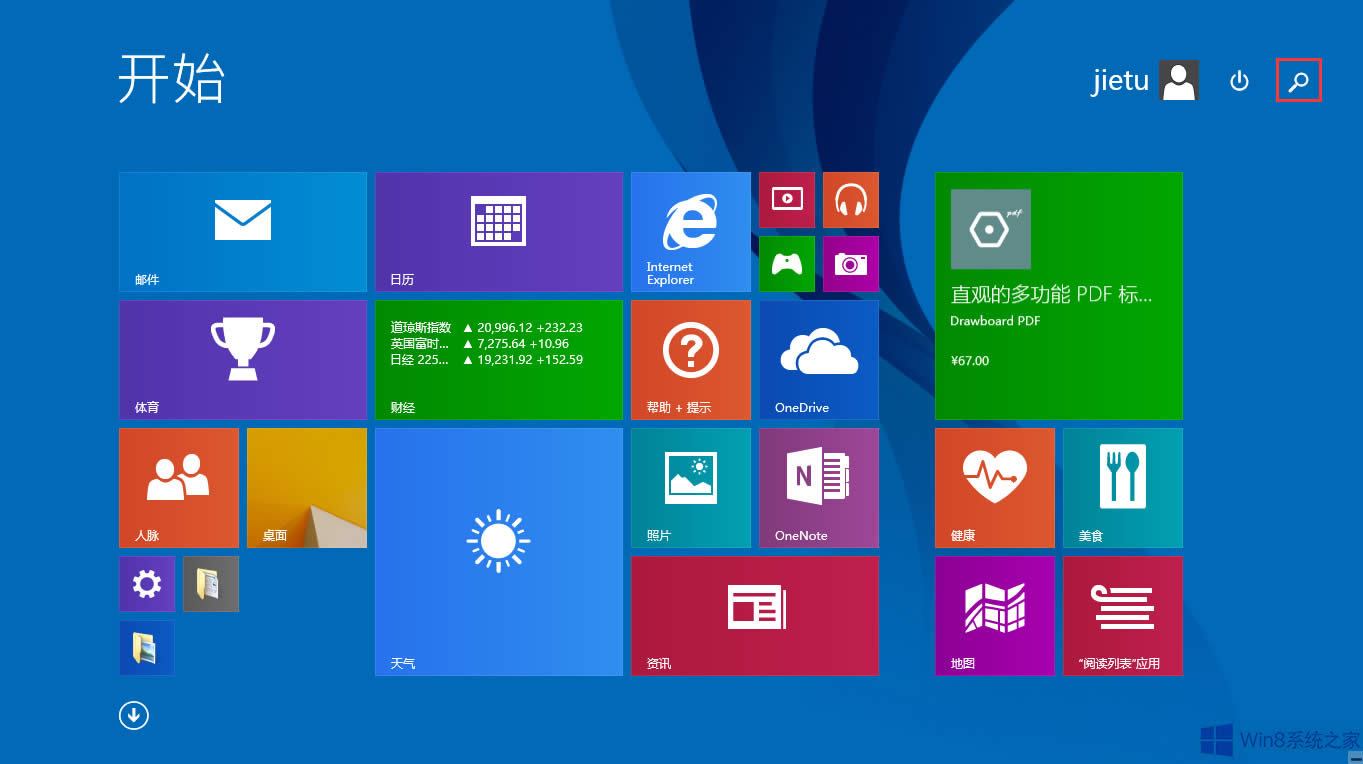Open the Mail (邮件) tile
The image size is (1363, 764).
[x=242, y=231]
